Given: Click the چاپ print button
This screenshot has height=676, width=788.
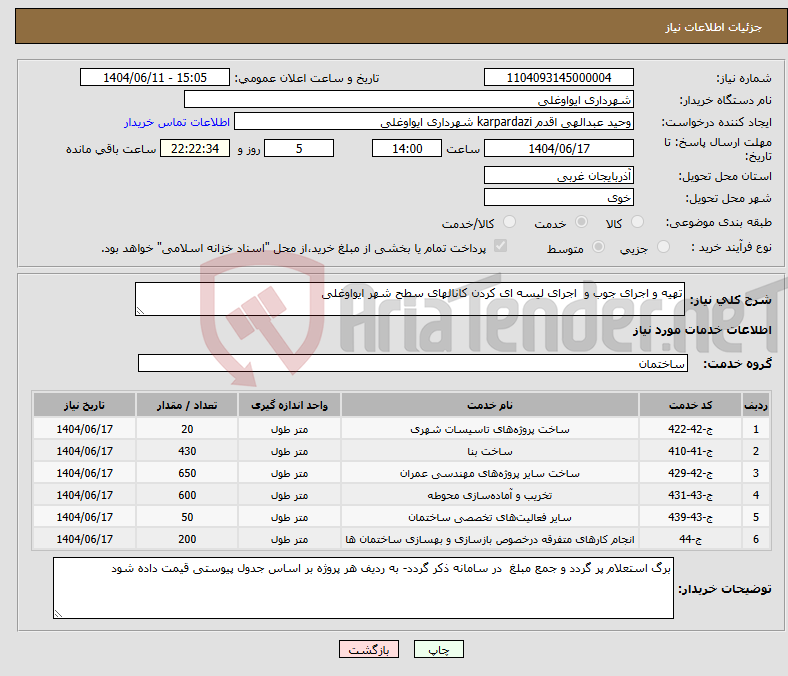Looking at the screenshot, I should tap(439, 649).
